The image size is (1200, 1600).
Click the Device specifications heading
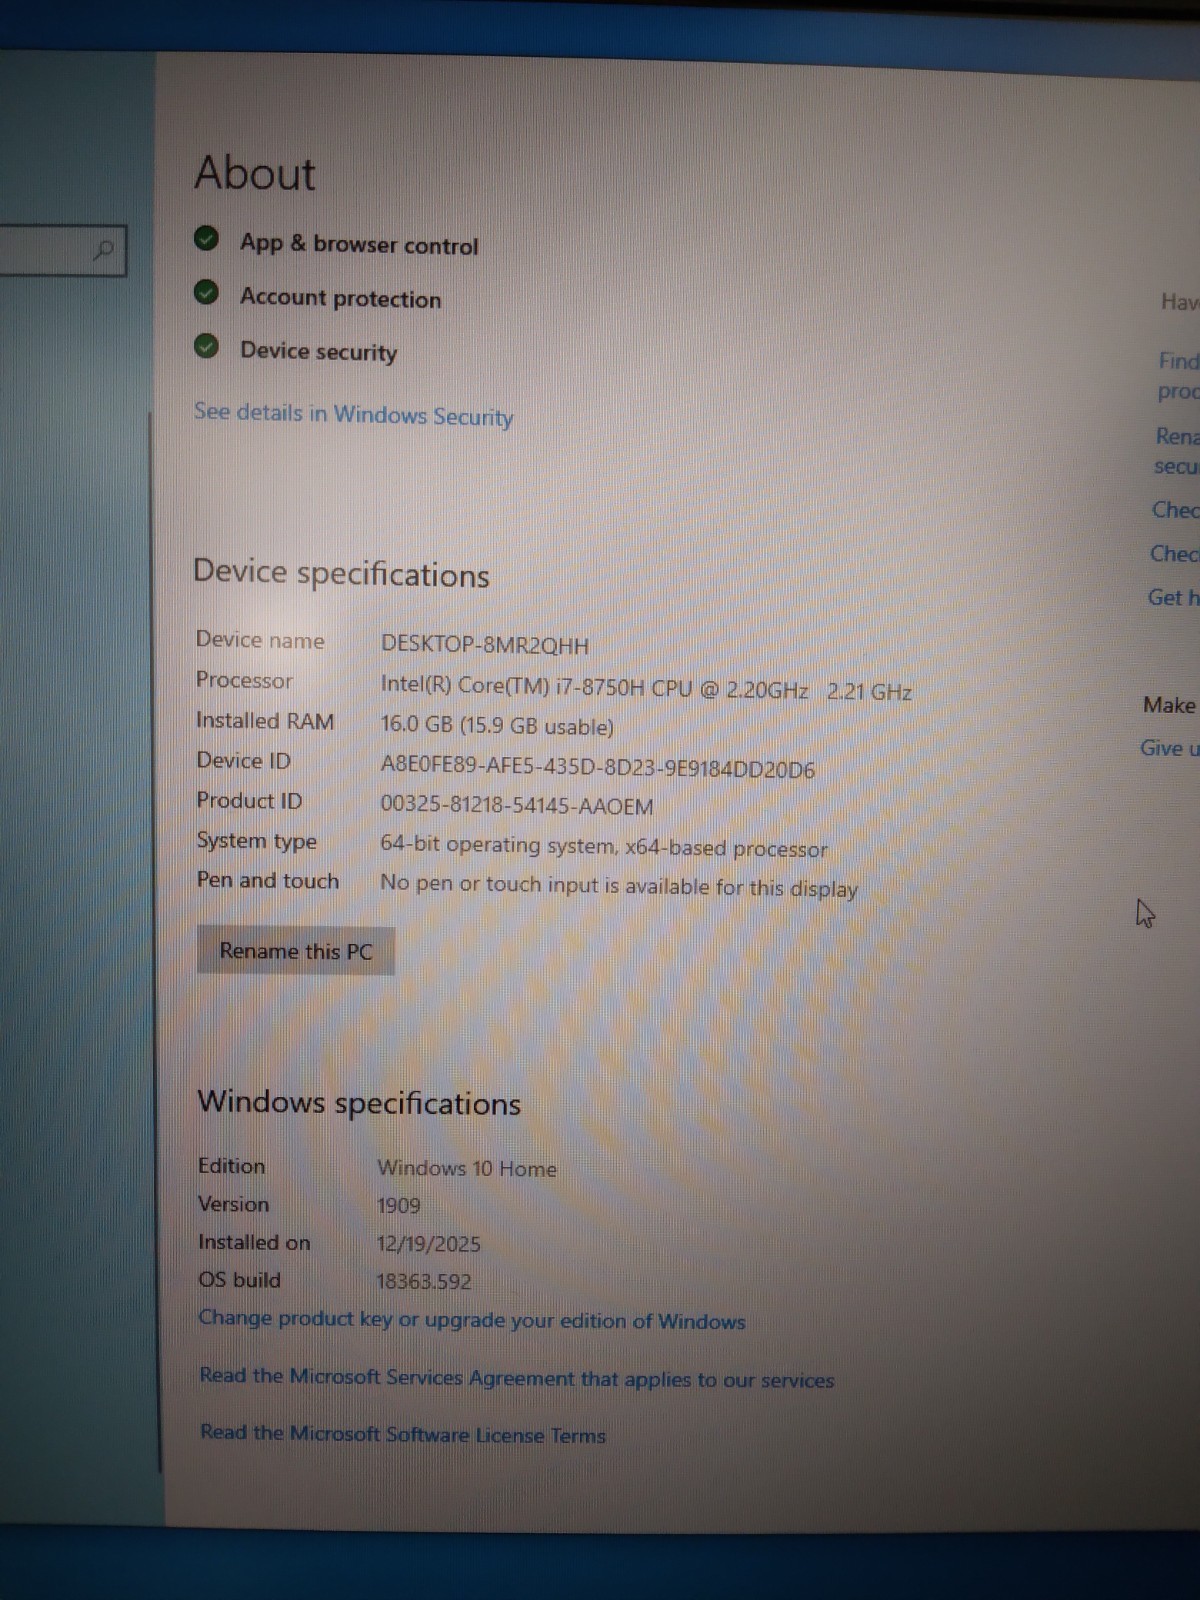click(x=341, y=574)
